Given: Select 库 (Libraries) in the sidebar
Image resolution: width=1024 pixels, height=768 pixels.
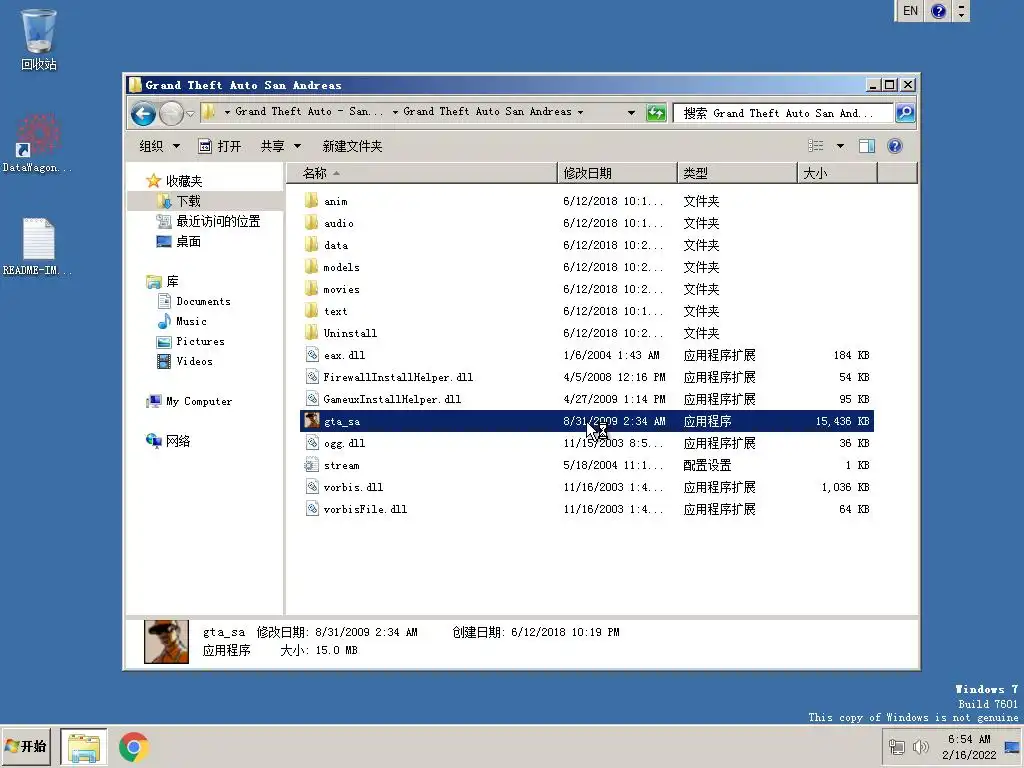Looking at the screenshot, I should pyautogui.click(x=163, y=281).
